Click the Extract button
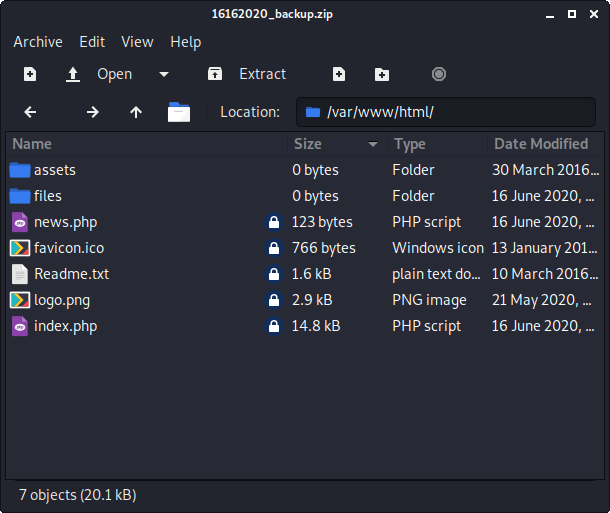 (247, 74)
